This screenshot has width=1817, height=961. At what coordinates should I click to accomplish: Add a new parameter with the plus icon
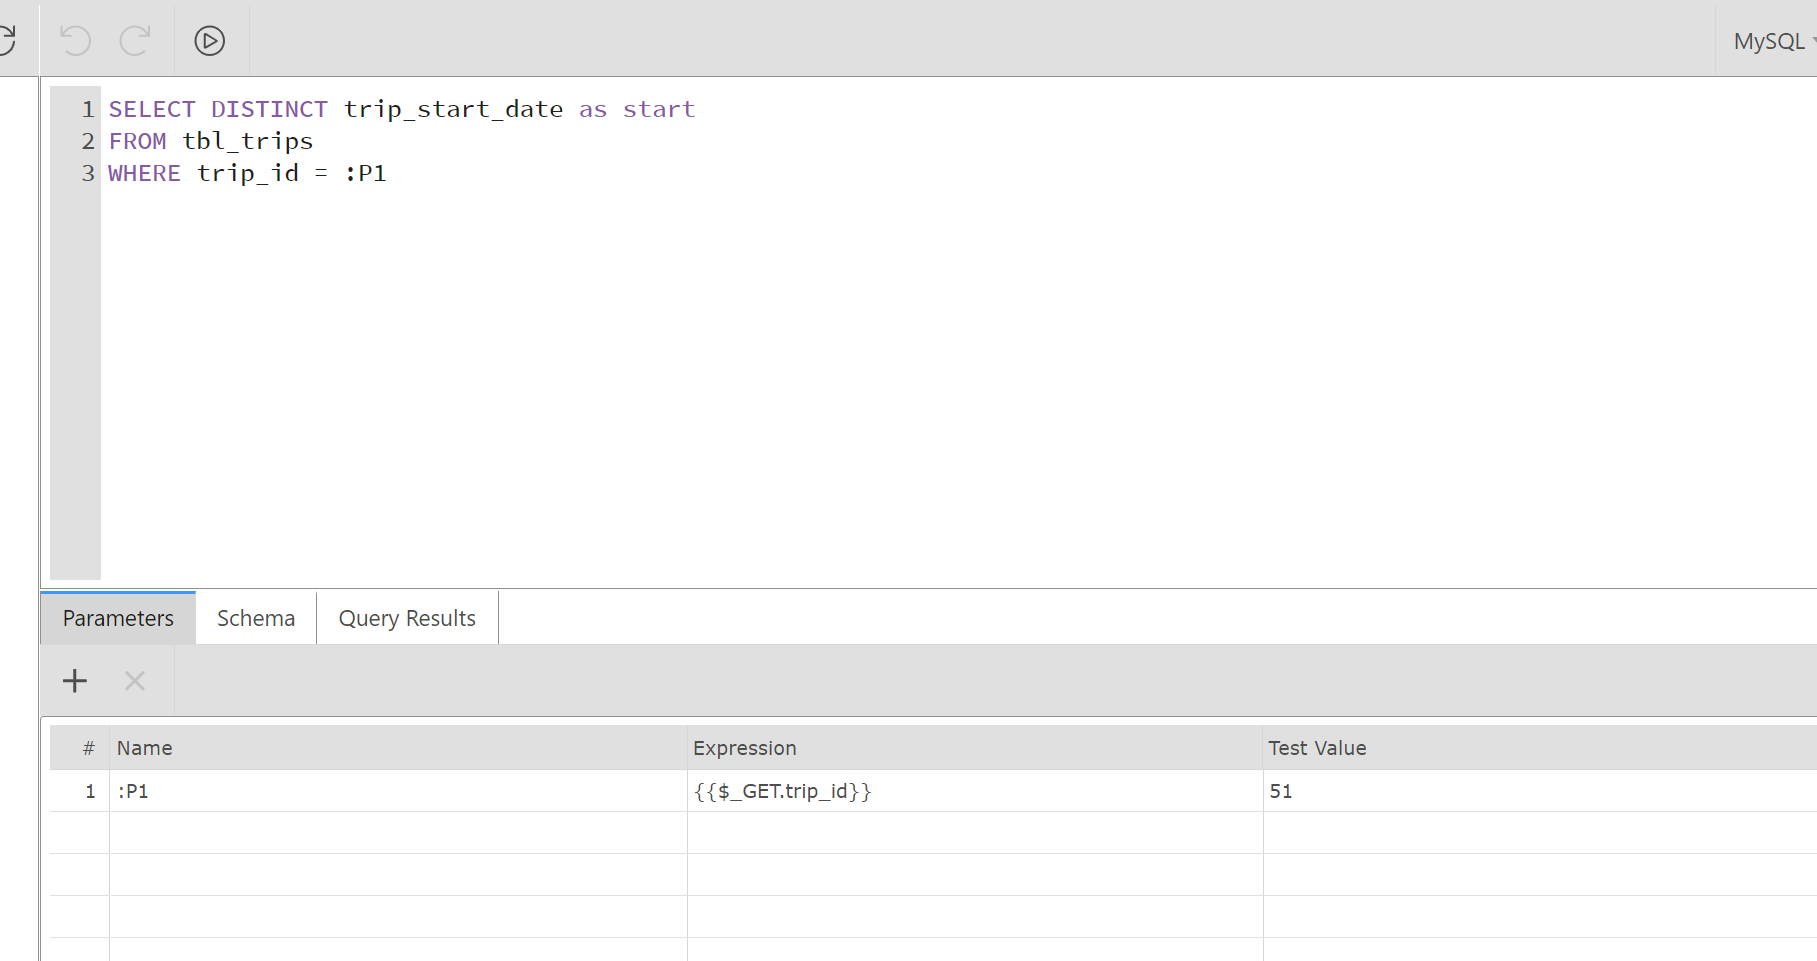point(74,680)
